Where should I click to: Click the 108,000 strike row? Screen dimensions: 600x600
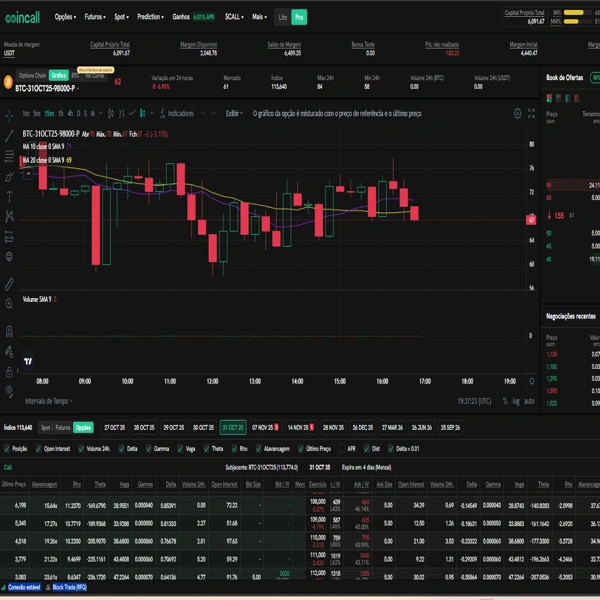click(300, 505)
